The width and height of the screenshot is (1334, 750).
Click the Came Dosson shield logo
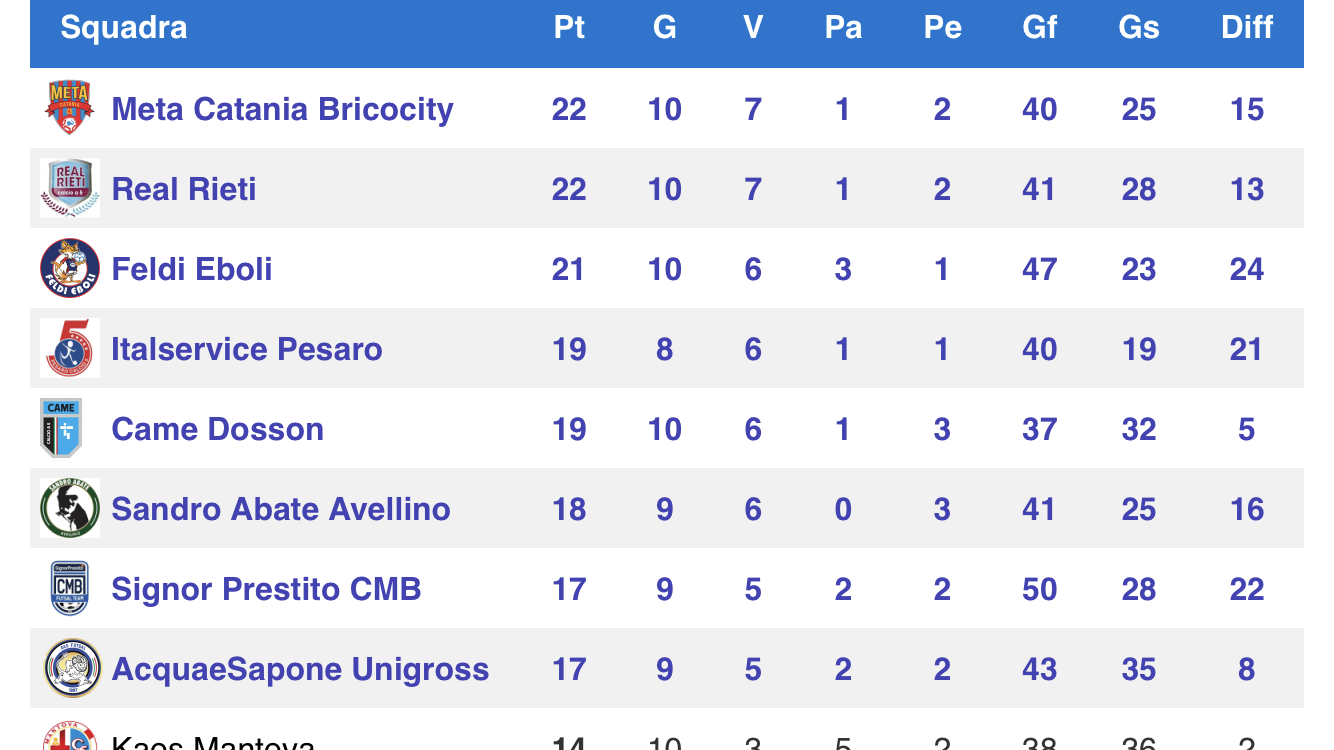coord(61,428)
